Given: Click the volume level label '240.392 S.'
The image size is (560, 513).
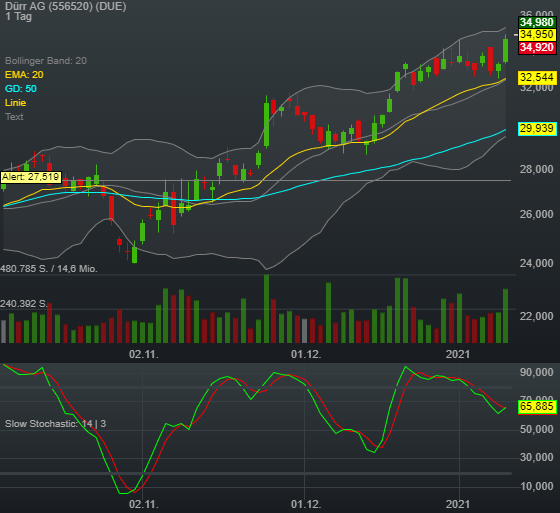Looking at the screenshot, I should [x=24, y=304].
